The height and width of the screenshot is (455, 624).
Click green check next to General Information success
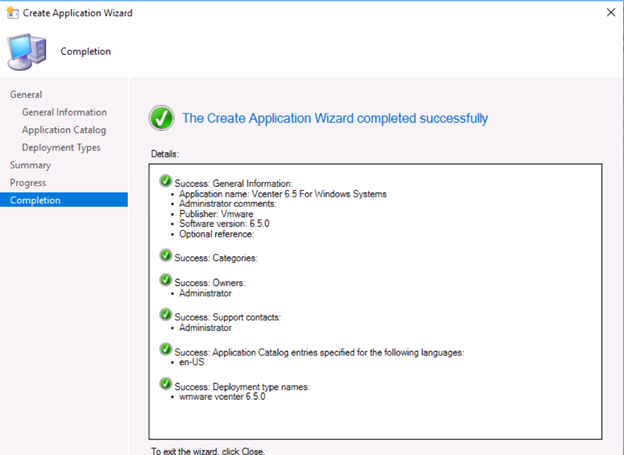pyautogui.click(x=166, y=181)
